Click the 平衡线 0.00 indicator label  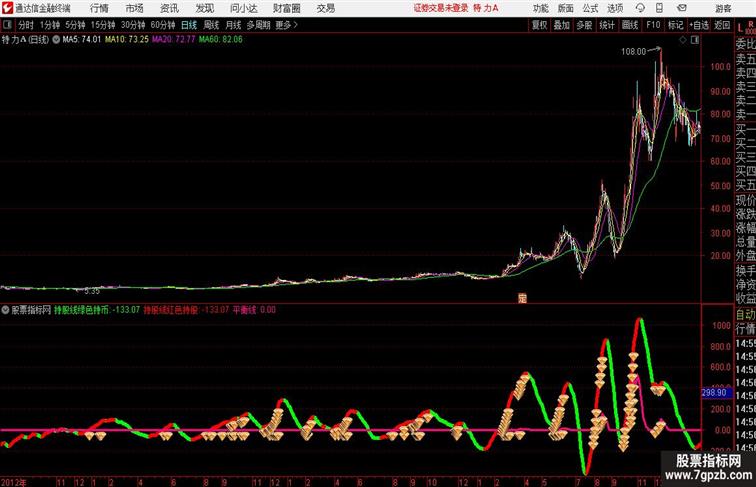click(254, 310)
